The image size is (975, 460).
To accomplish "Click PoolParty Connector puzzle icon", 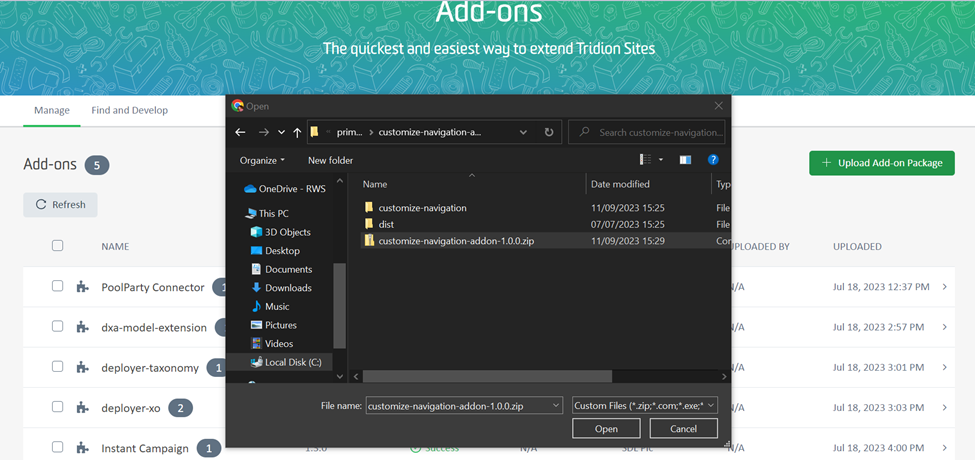I will point(82,287).
